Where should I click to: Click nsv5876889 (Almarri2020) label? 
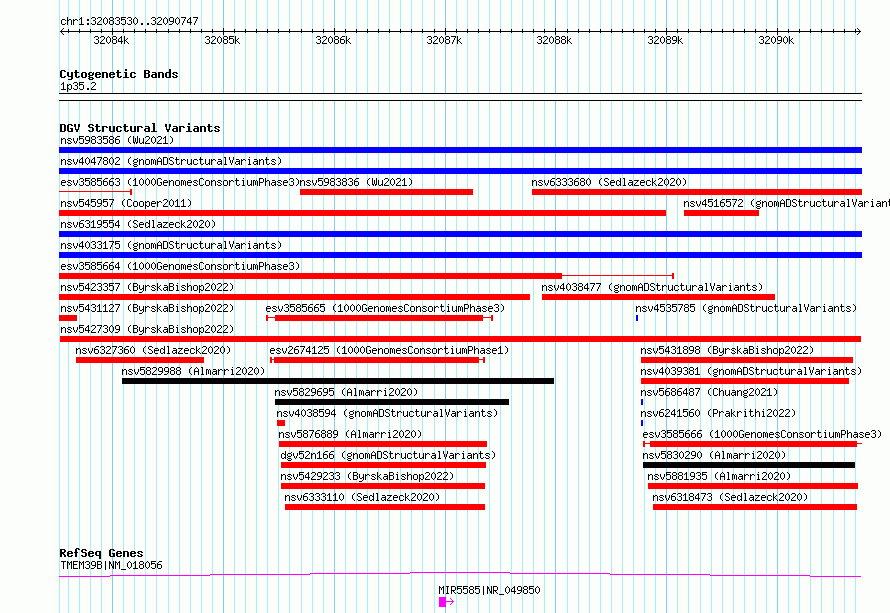coord(350,434)
